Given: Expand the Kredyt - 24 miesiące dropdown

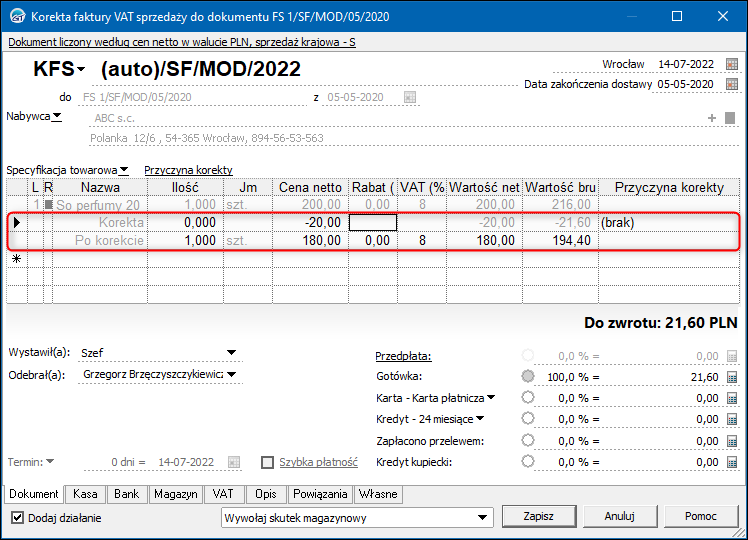Looking at the screenshot, I should (480, 418).
